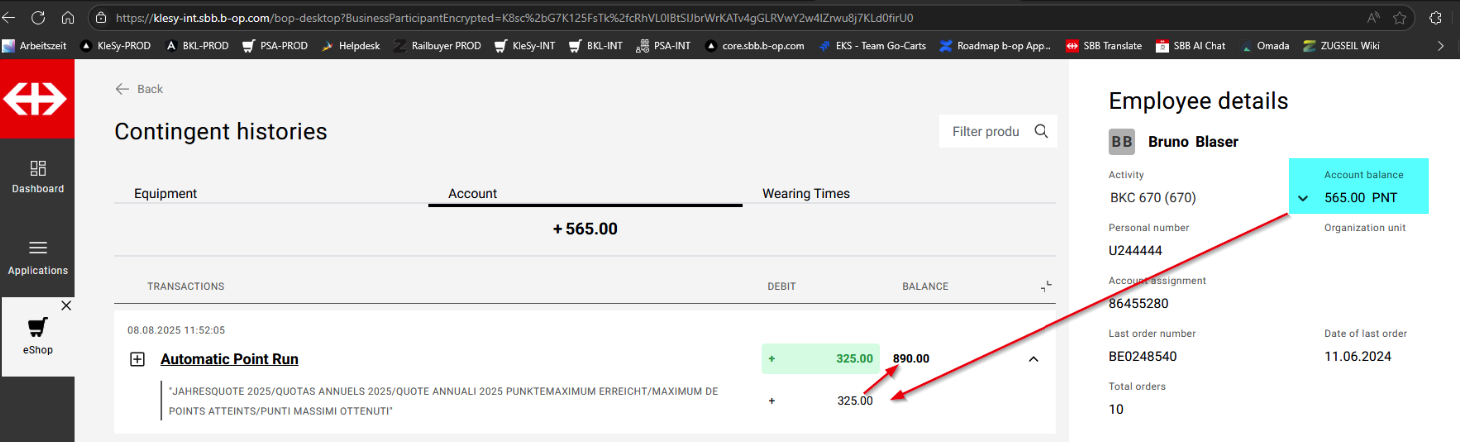1460x442 pixels.
Task: Click the browser refresh icon
Action: (38, 18)
